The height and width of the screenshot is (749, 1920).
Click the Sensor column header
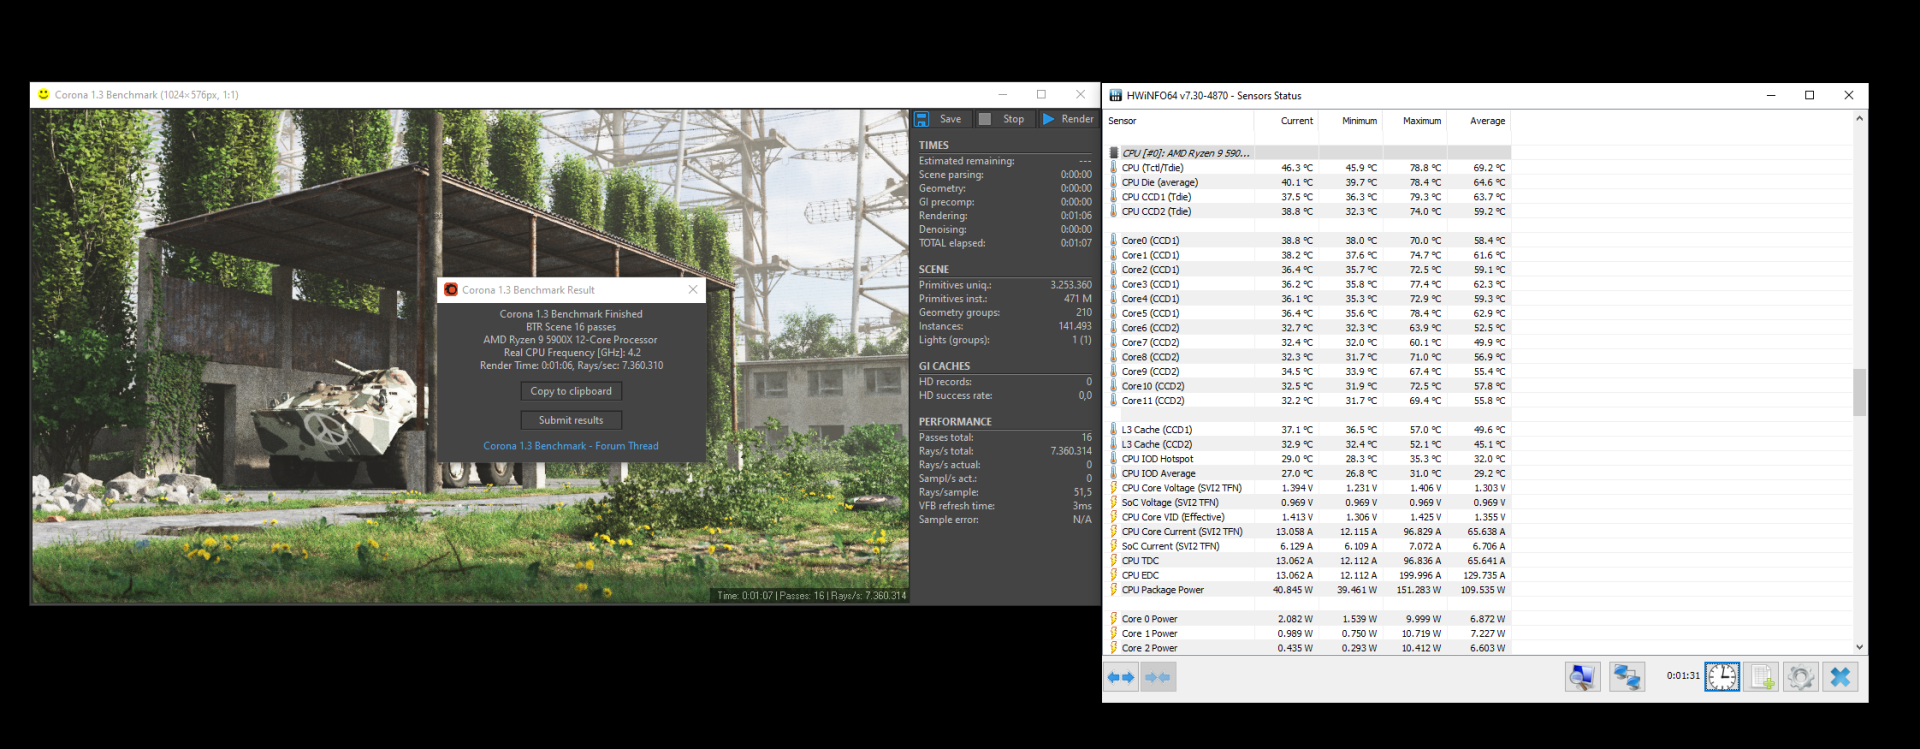tap(1179, 121)
